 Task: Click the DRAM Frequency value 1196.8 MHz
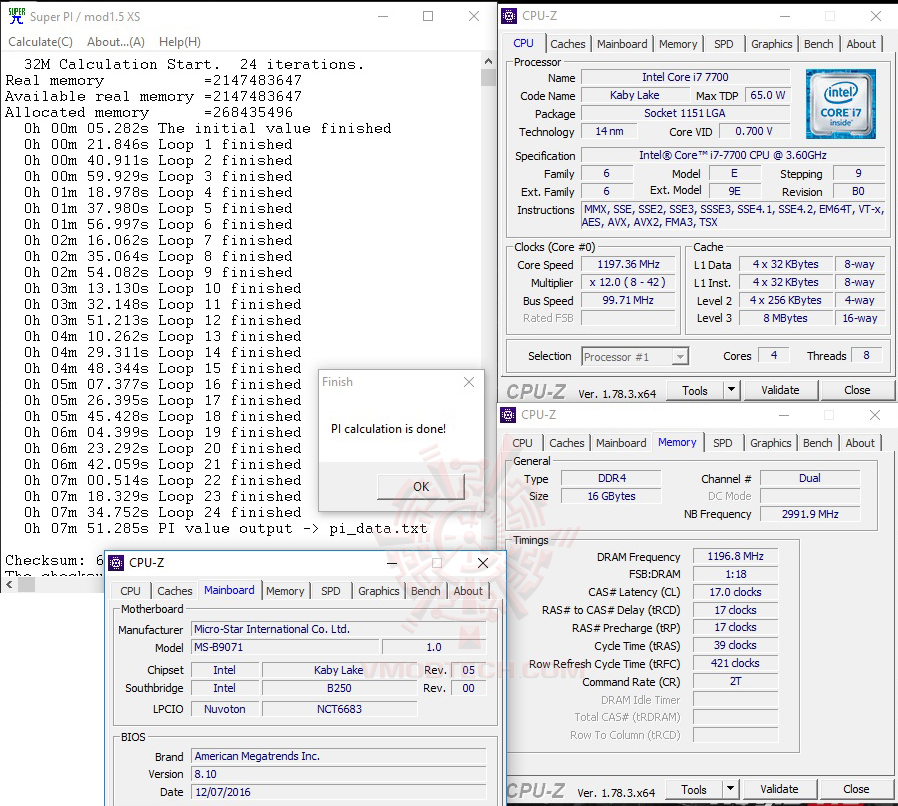click(735, 556)
